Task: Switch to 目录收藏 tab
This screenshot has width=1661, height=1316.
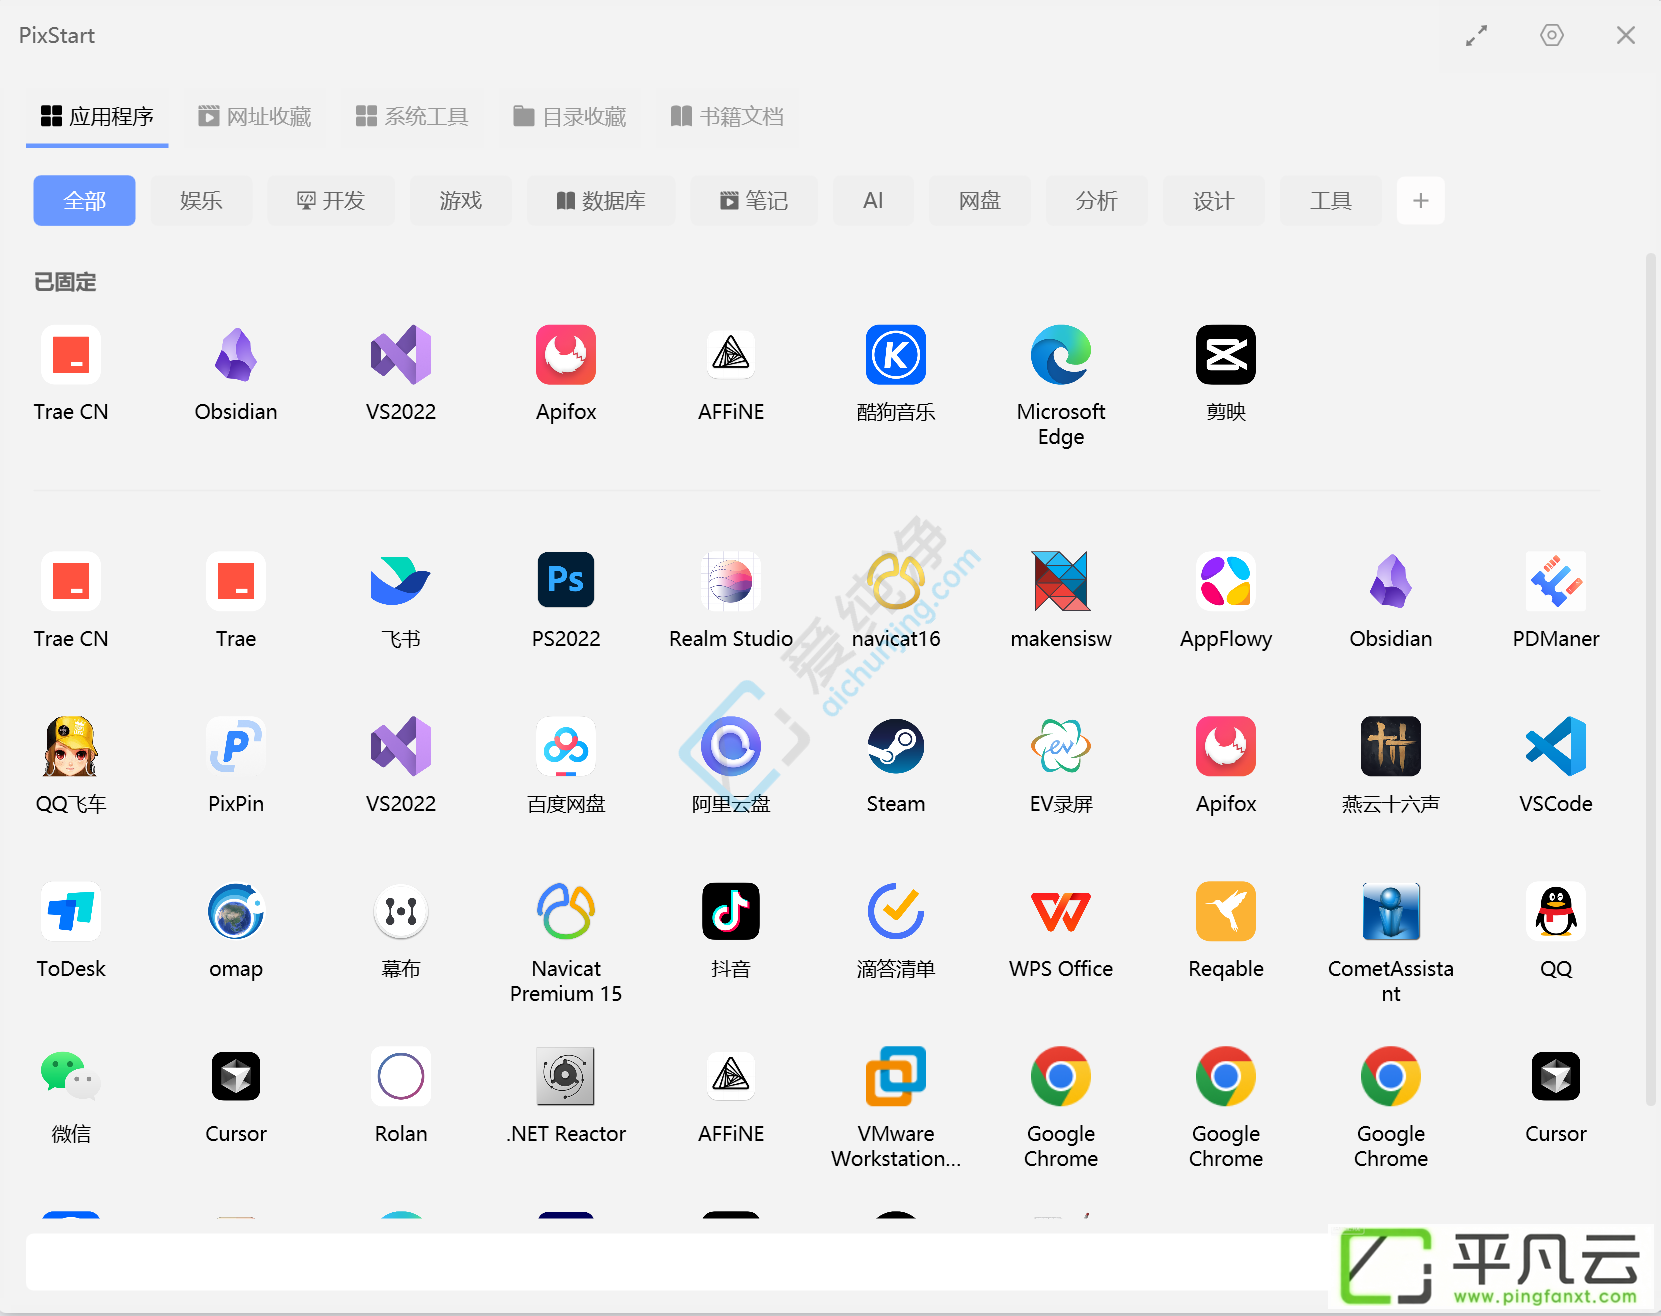Action: pyautogui.click(x=570, y=117)
